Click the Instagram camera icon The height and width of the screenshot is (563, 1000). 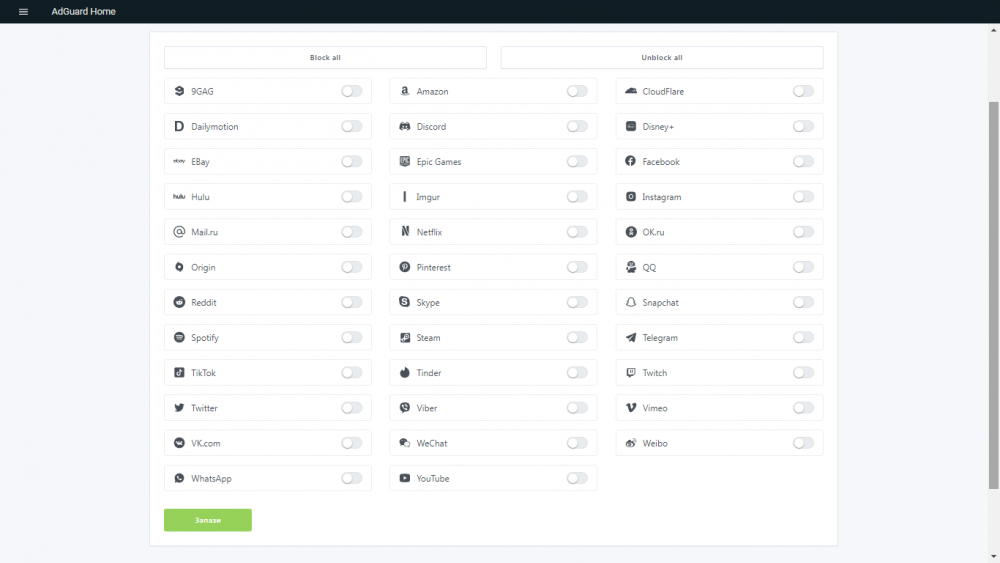[x=631, y=197]
